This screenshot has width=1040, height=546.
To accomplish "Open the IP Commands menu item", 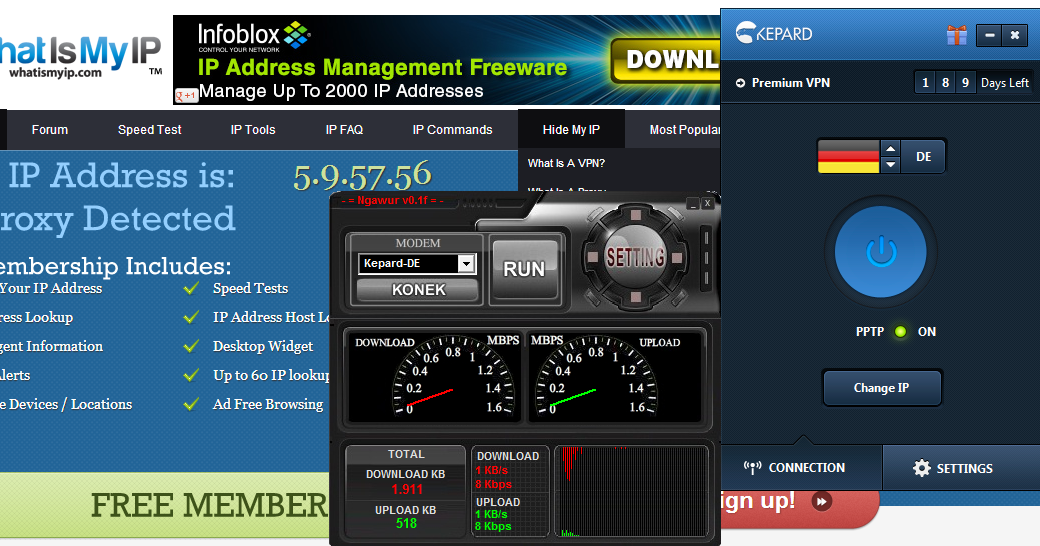I will coord(452,130).
